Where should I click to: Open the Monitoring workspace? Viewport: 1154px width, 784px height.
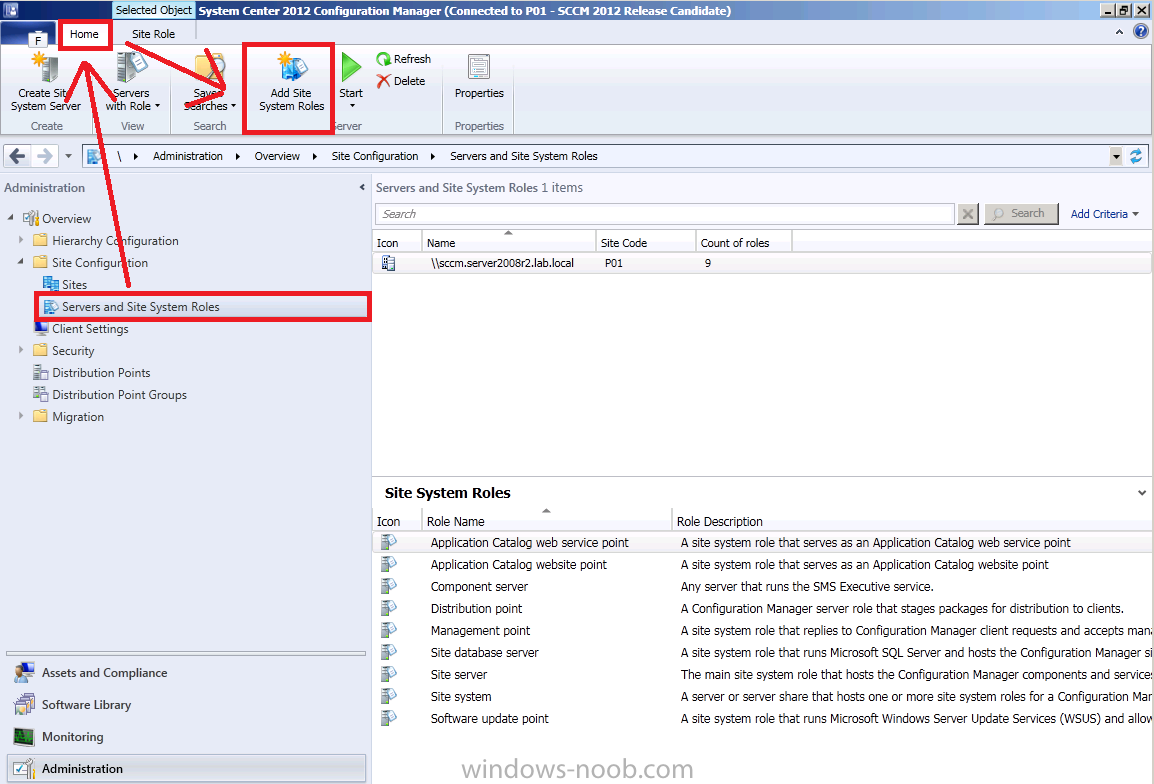point(185,737)
